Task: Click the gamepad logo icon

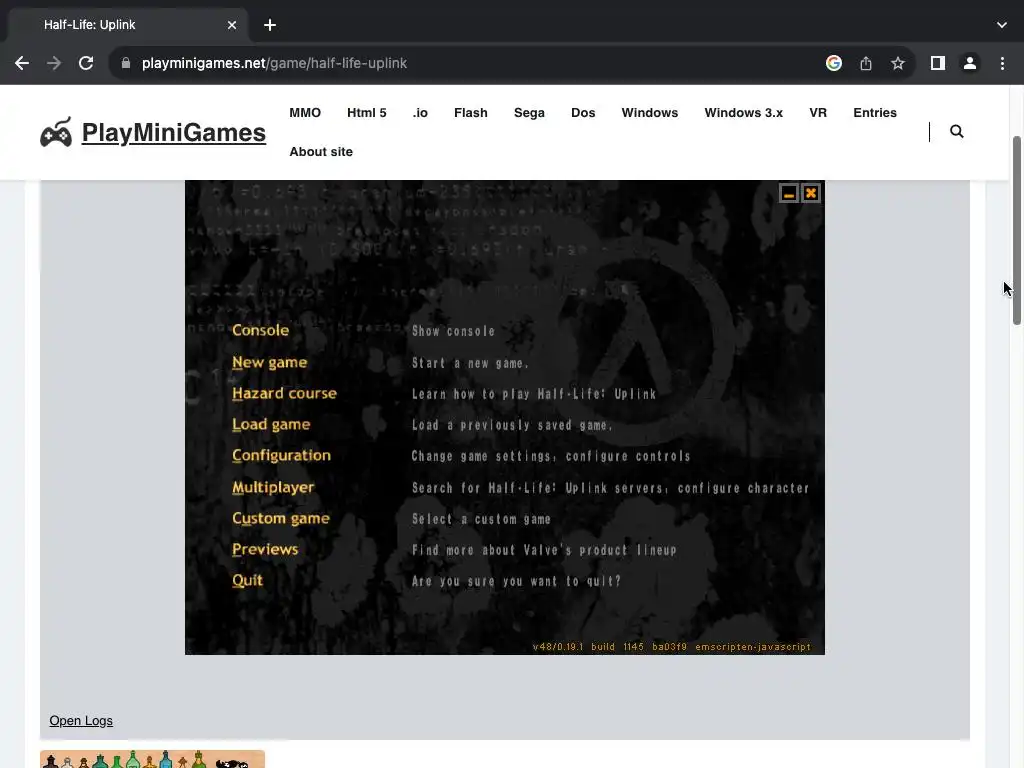Action: coord(56,133)
